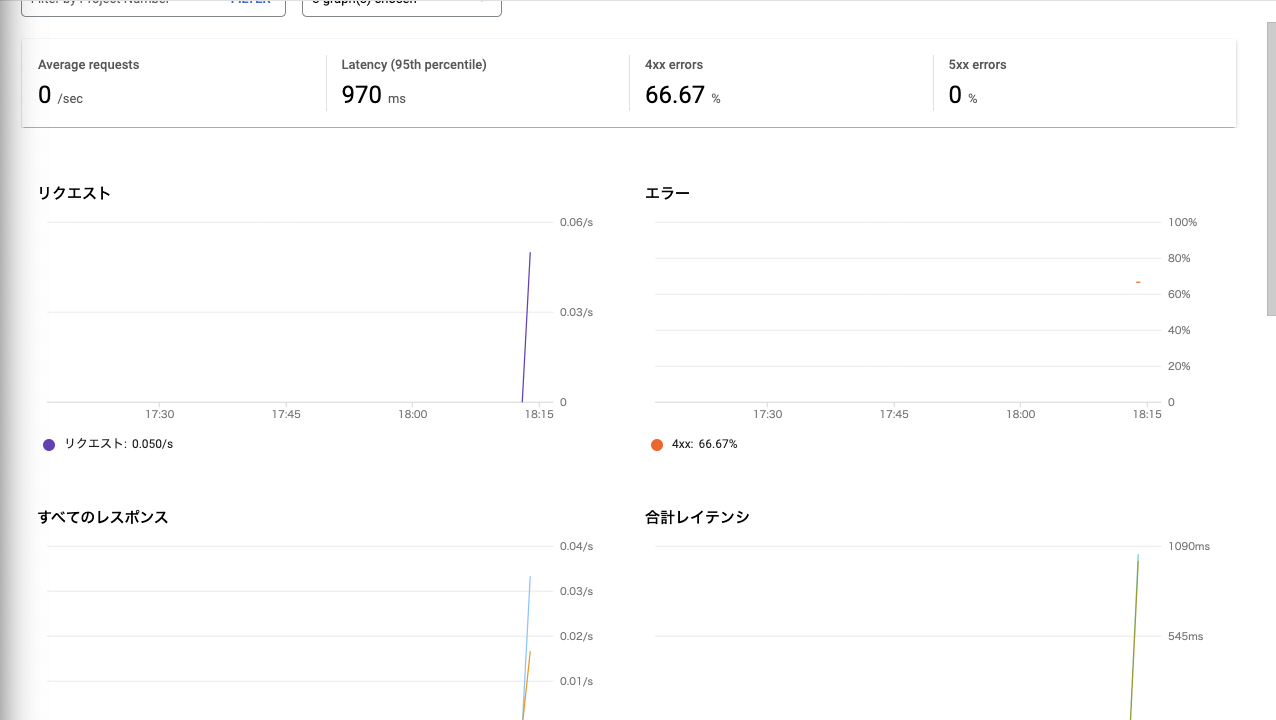
Task: Click the 100% axis label in エラー chart
Action: tap(1182, 222)
